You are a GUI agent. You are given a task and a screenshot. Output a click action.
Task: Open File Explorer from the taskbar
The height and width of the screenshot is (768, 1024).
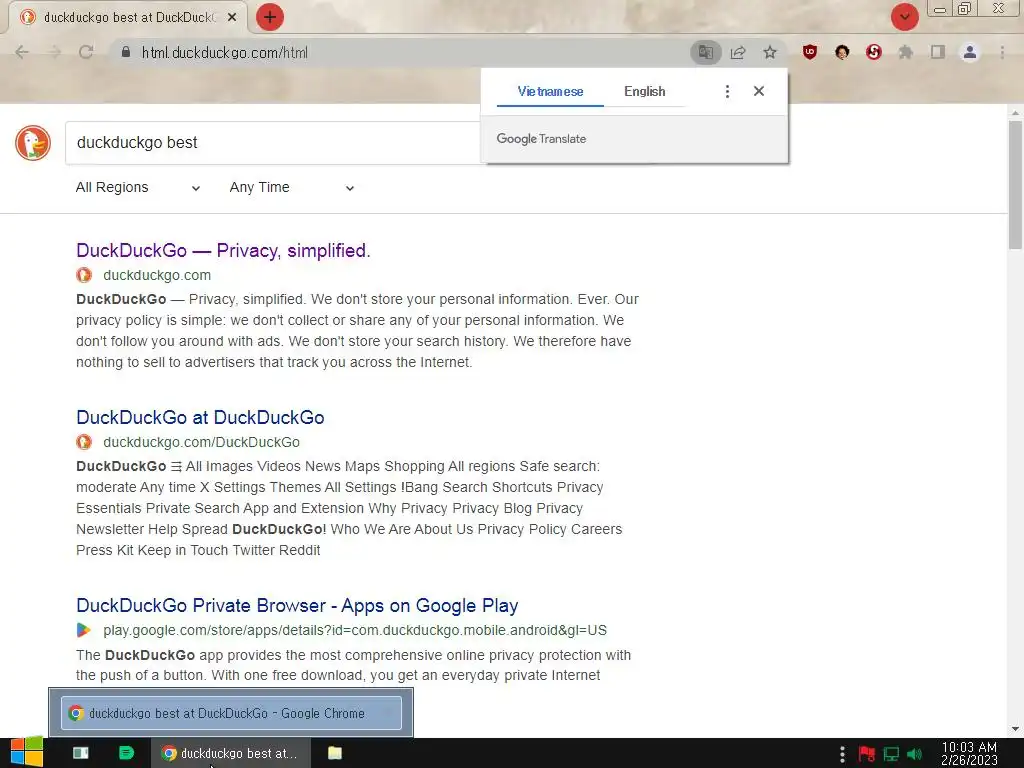point(335,753)
